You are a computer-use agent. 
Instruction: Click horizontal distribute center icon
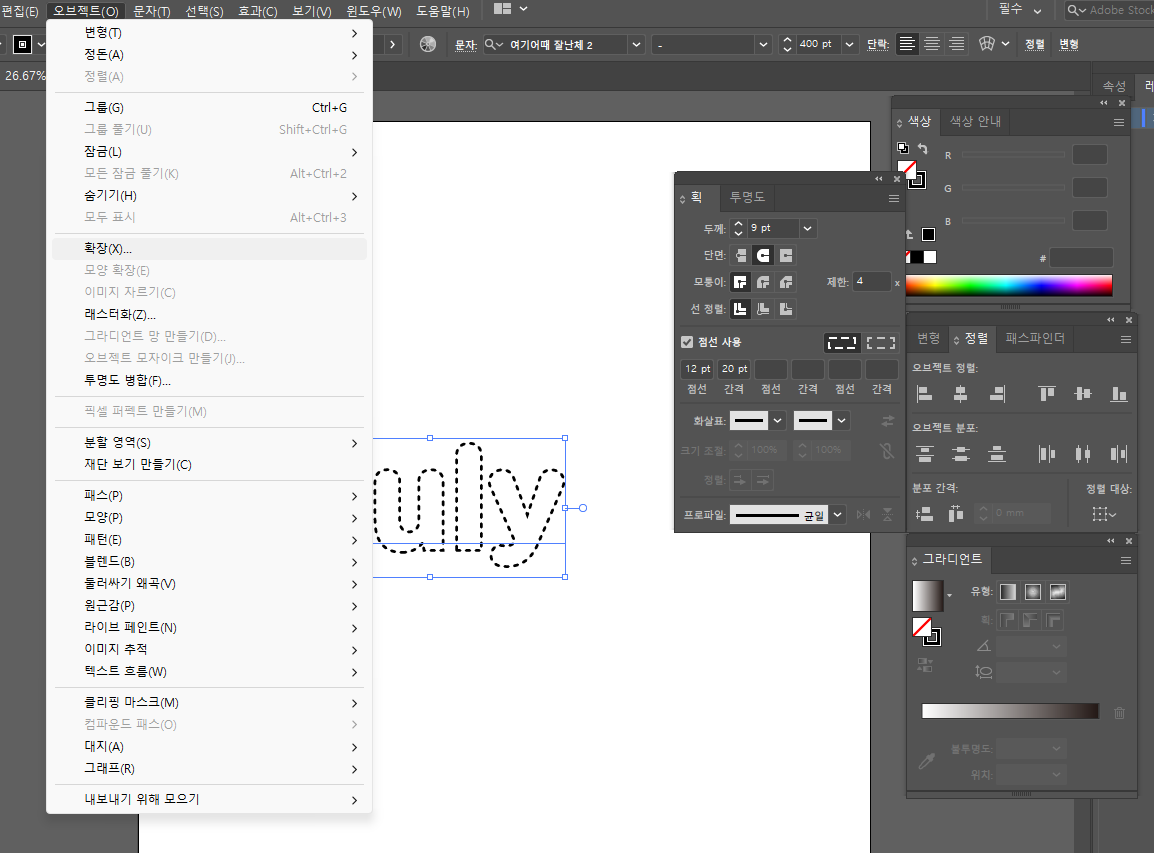[x=1083, y=454]
